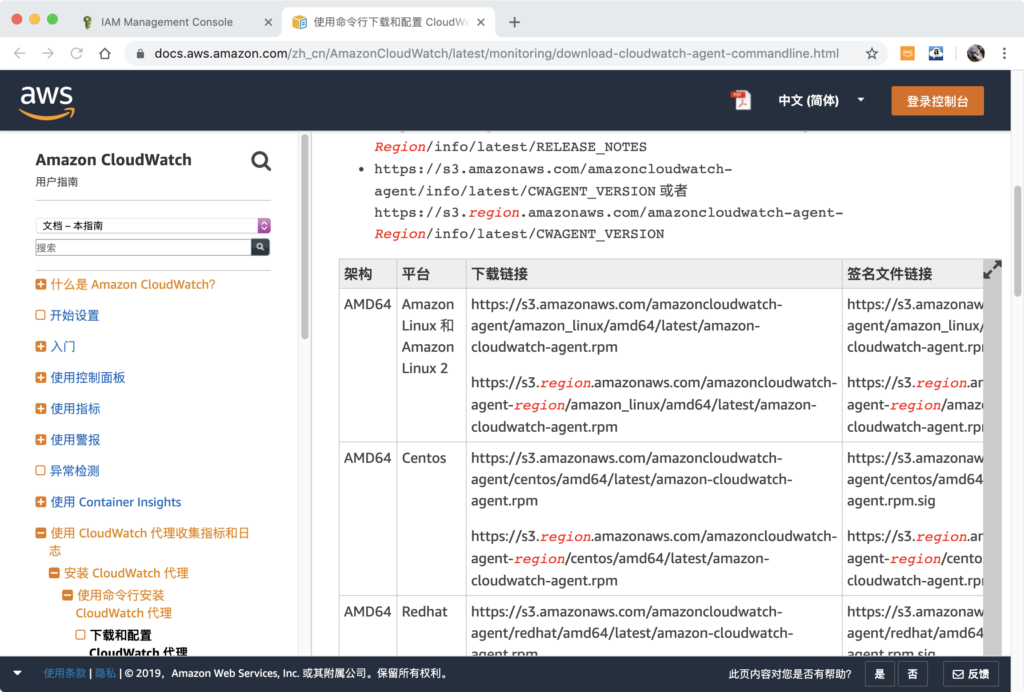1024x692 pixels.
Task: Open a new browser tab with plus
Action: point(515,22)
